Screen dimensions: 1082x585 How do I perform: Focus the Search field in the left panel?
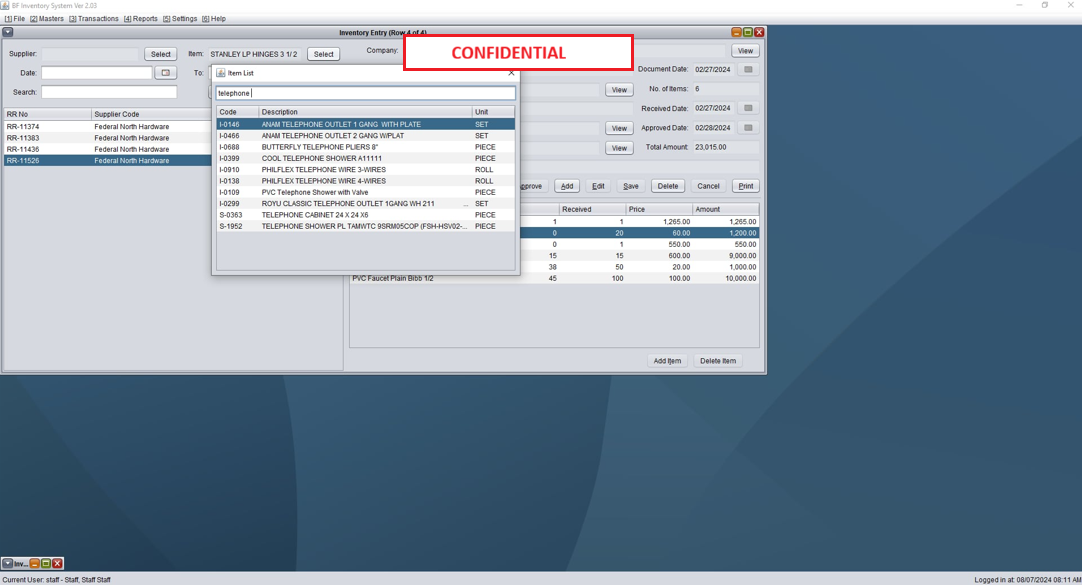point(109,92)
